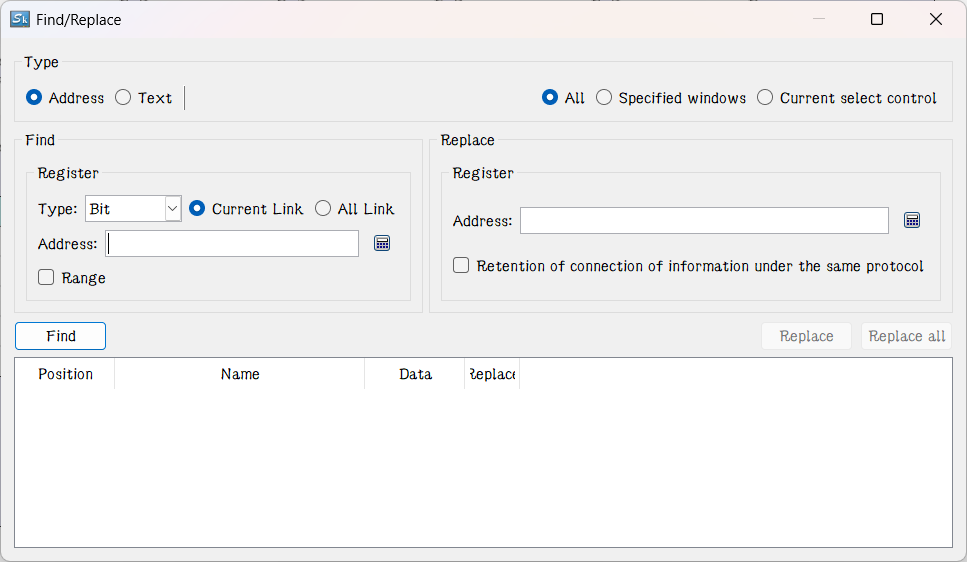Click the Position column header
The image size is (967, 562).
65,374
